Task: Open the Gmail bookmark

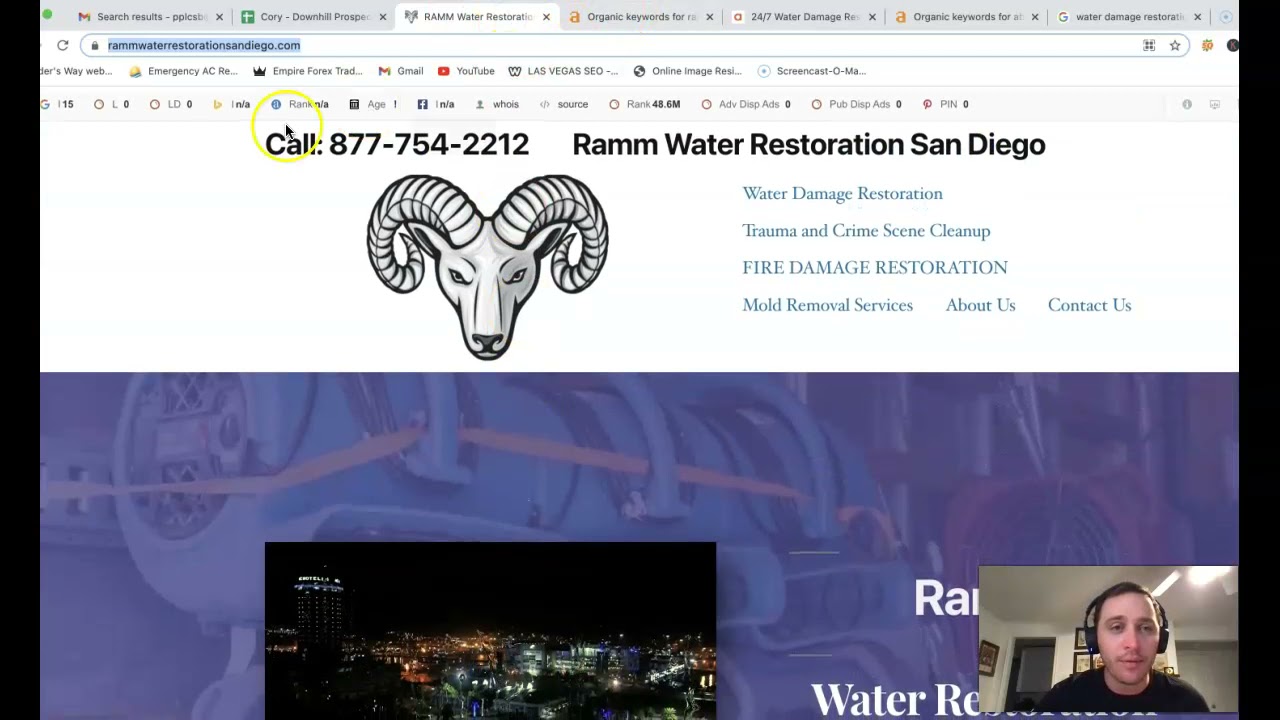Action: 400,71
